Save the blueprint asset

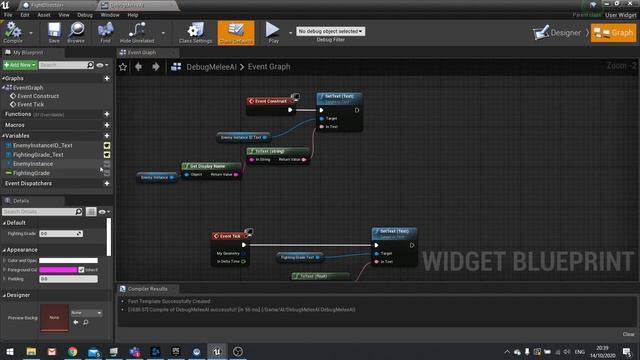54,32
